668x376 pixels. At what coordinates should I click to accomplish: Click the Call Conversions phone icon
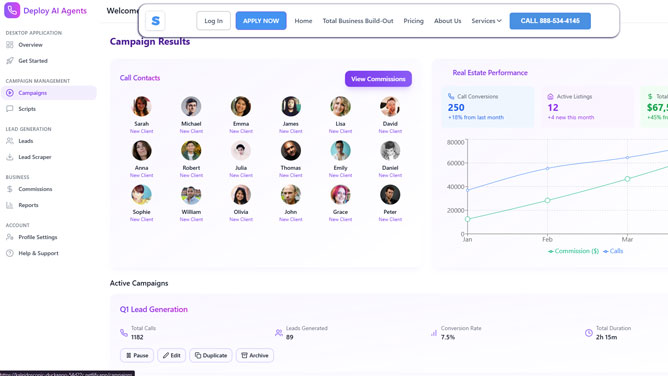[x=451, y=96]
